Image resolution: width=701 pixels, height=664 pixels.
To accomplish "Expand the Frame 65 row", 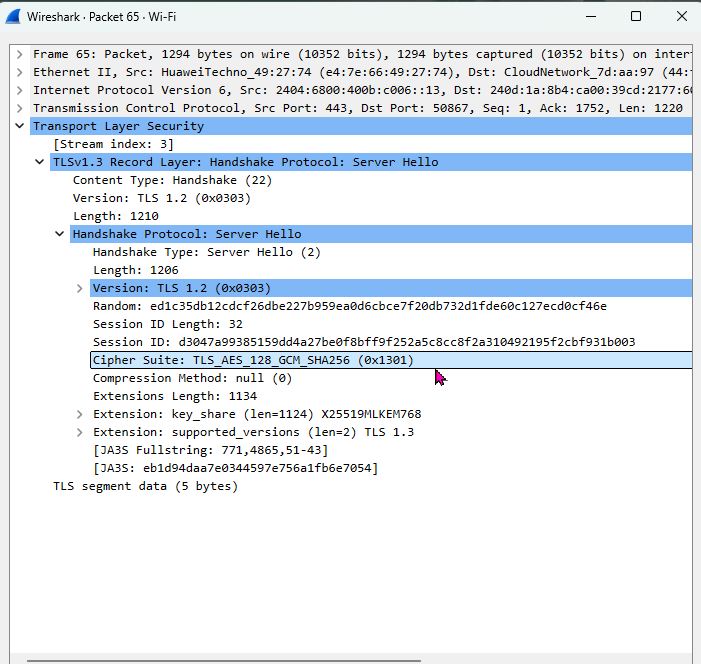I will (19, 55).
